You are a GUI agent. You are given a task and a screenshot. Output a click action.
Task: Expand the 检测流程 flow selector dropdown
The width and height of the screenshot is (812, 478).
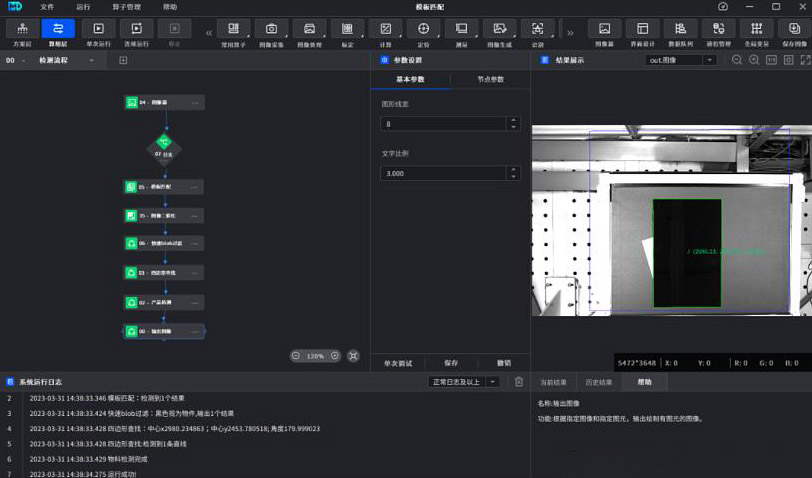pyautogui.click(x=91, y=60)
